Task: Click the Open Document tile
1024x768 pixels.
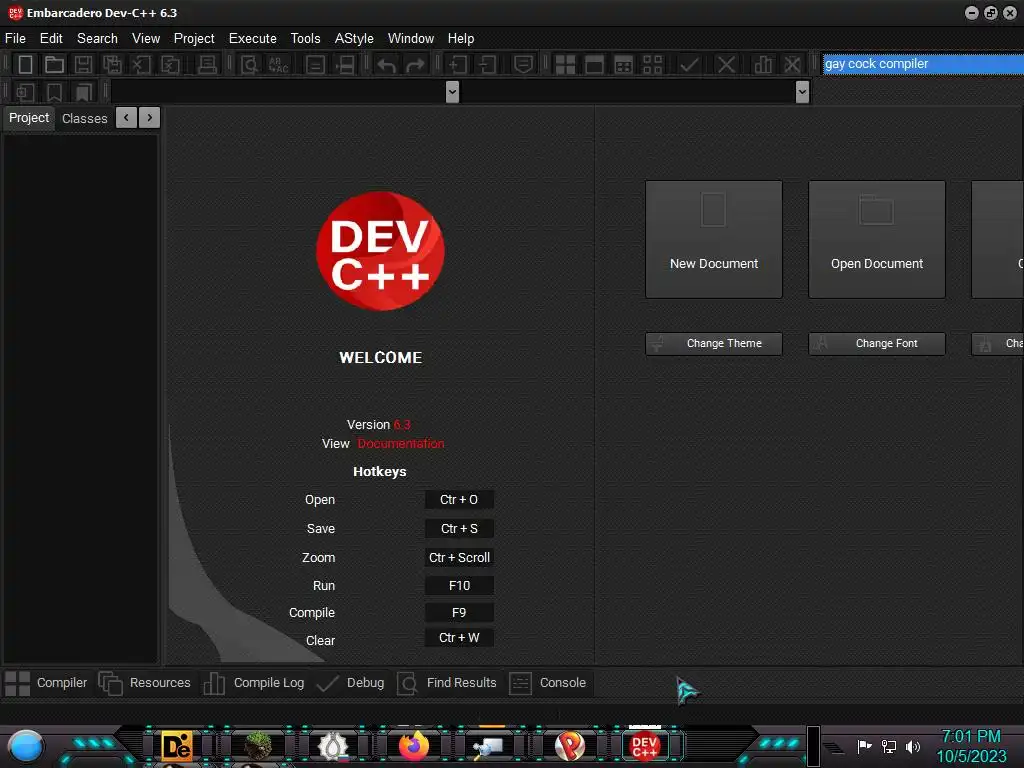Action: [x=877, y=240]
